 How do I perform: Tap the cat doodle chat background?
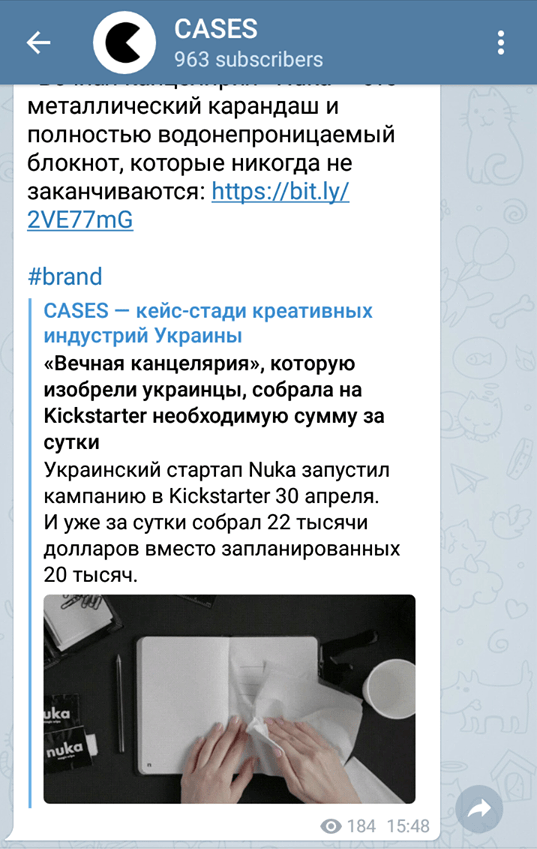click(490, 135)
